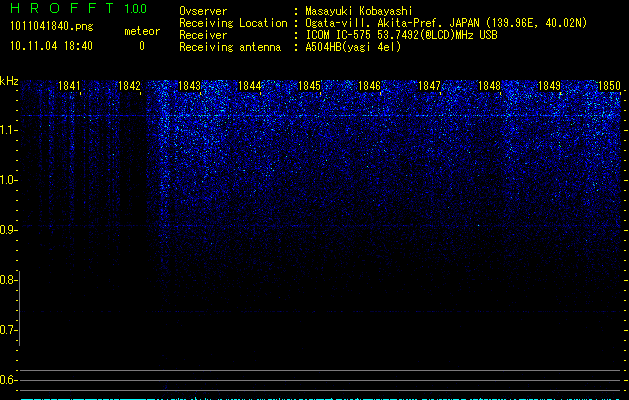The width and height of the screenshot is (629, 400).
Task: Click the meteor count label
Action: 142,31
